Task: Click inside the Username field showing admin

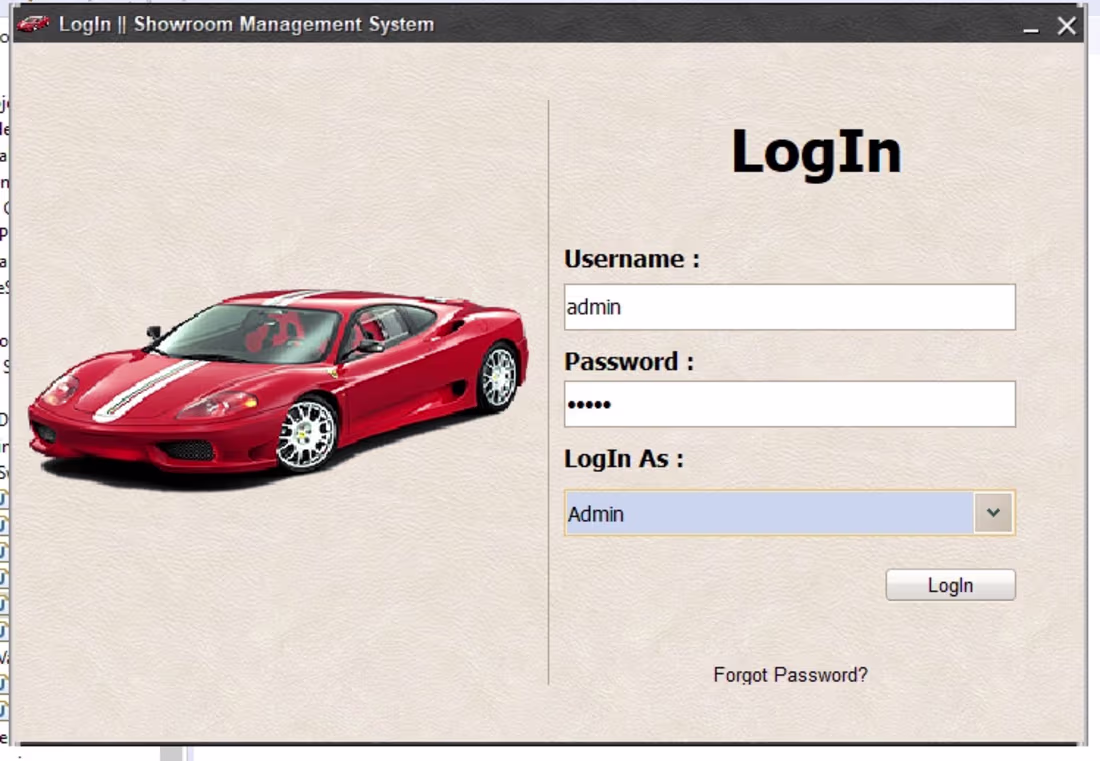Action: pos(789,307)
